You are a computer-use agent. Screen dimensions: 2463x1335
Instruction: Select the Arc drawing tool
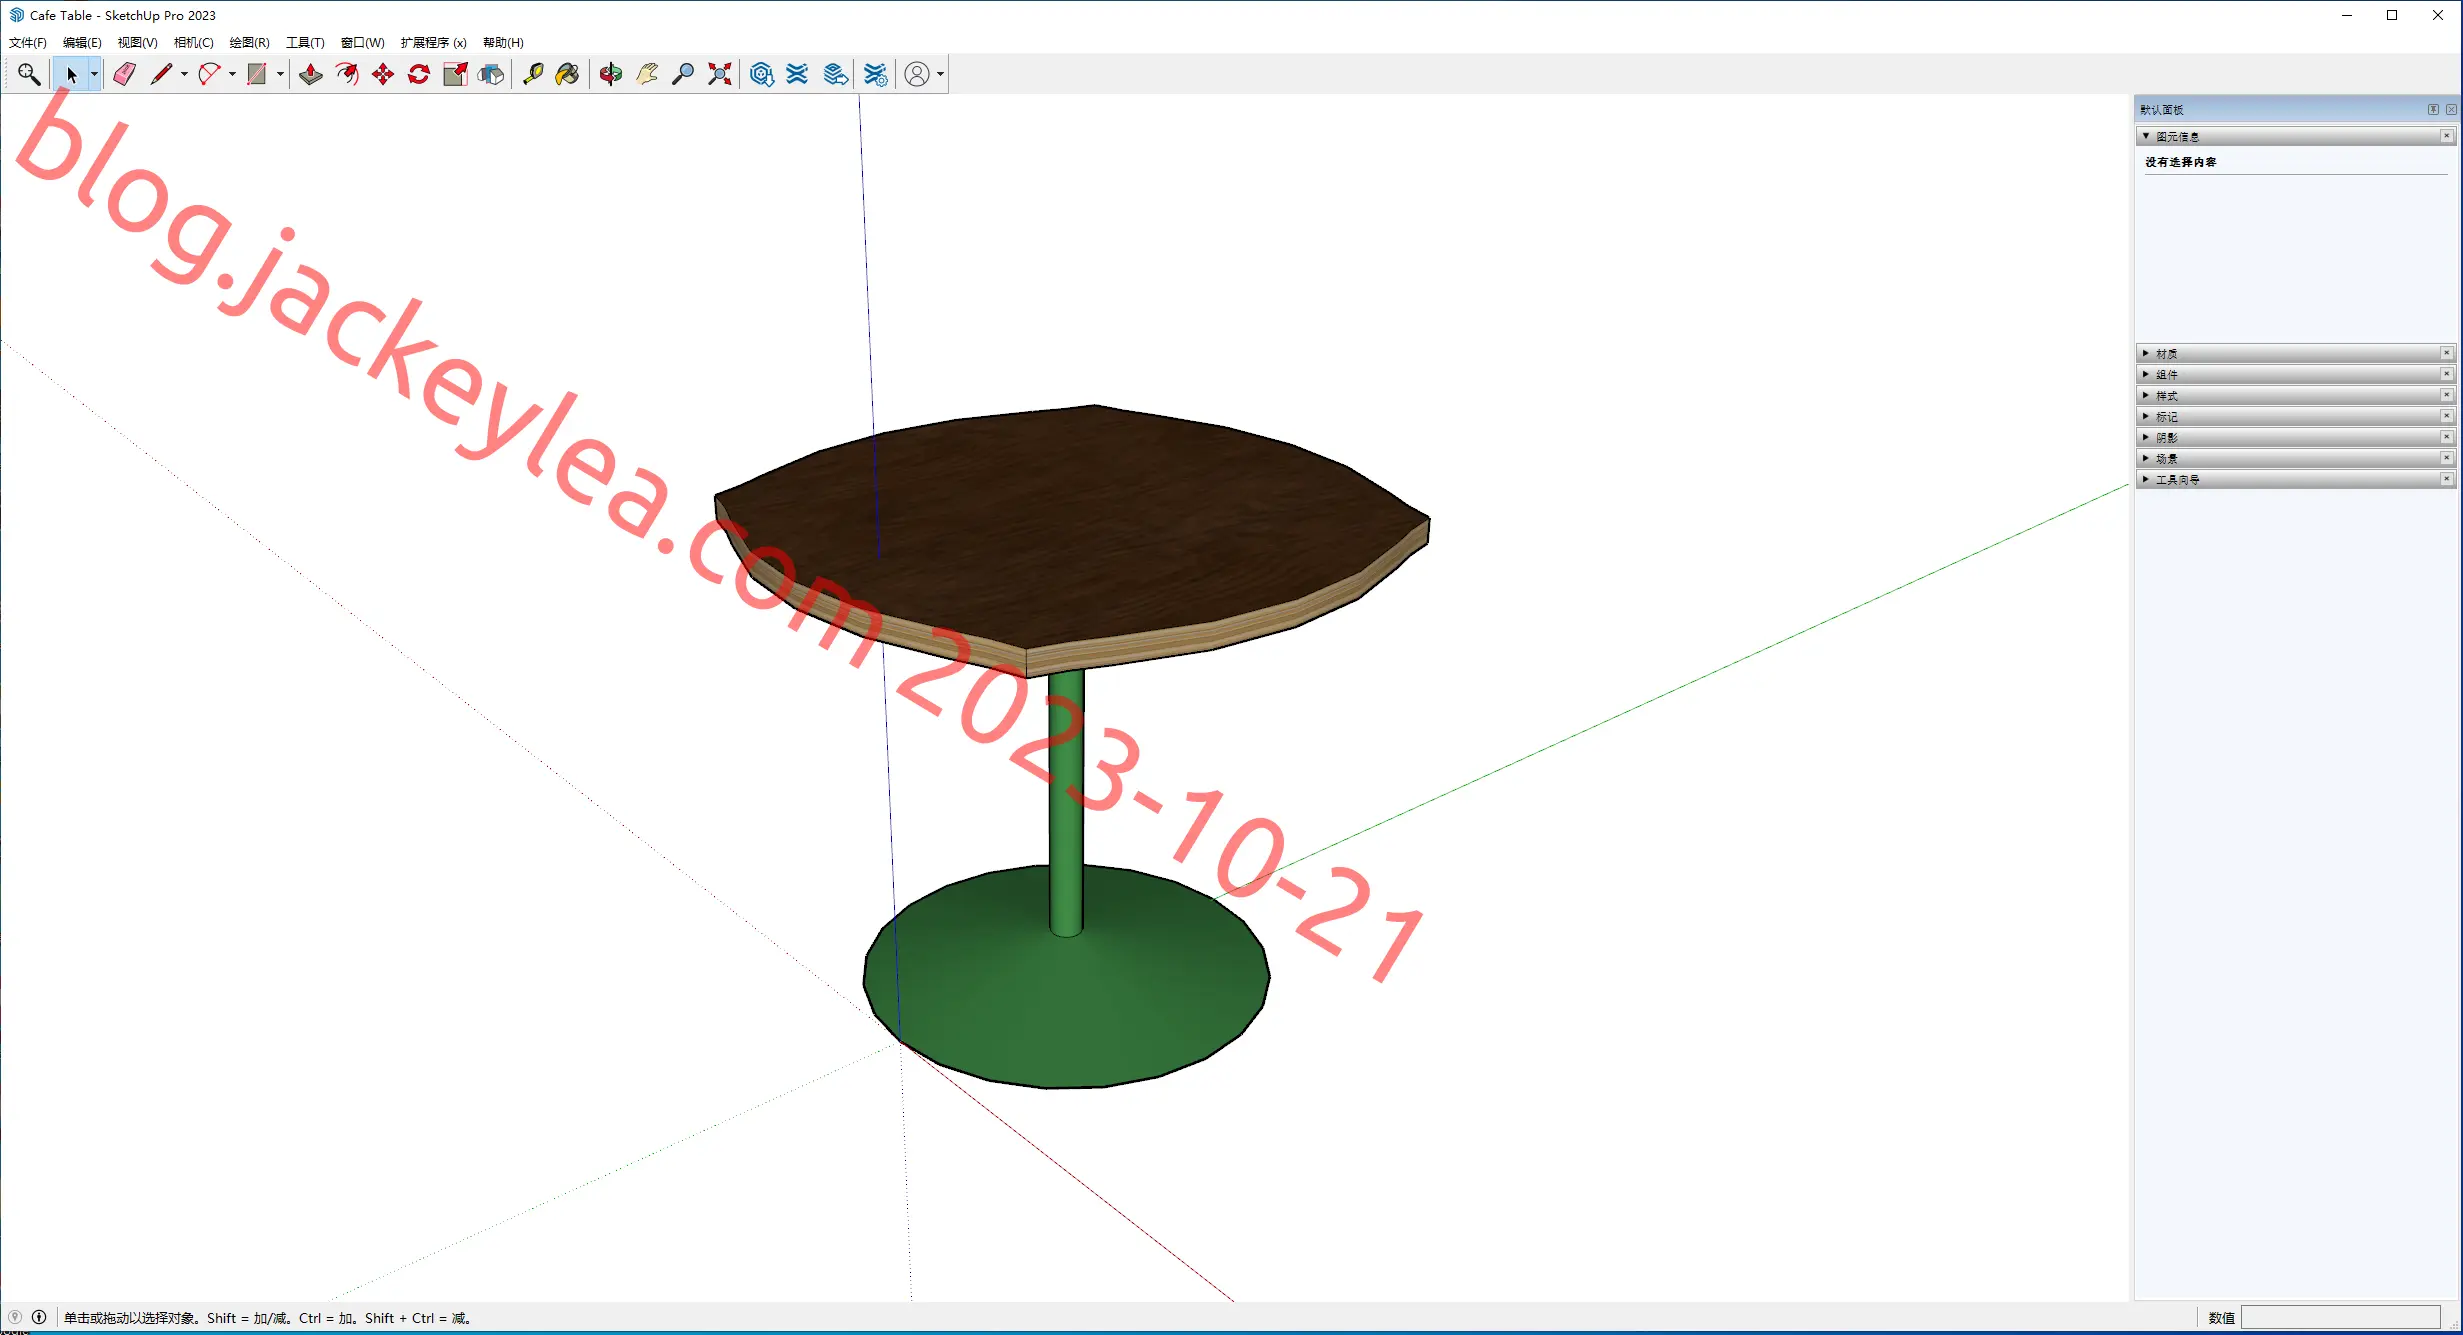coord(209,74)
